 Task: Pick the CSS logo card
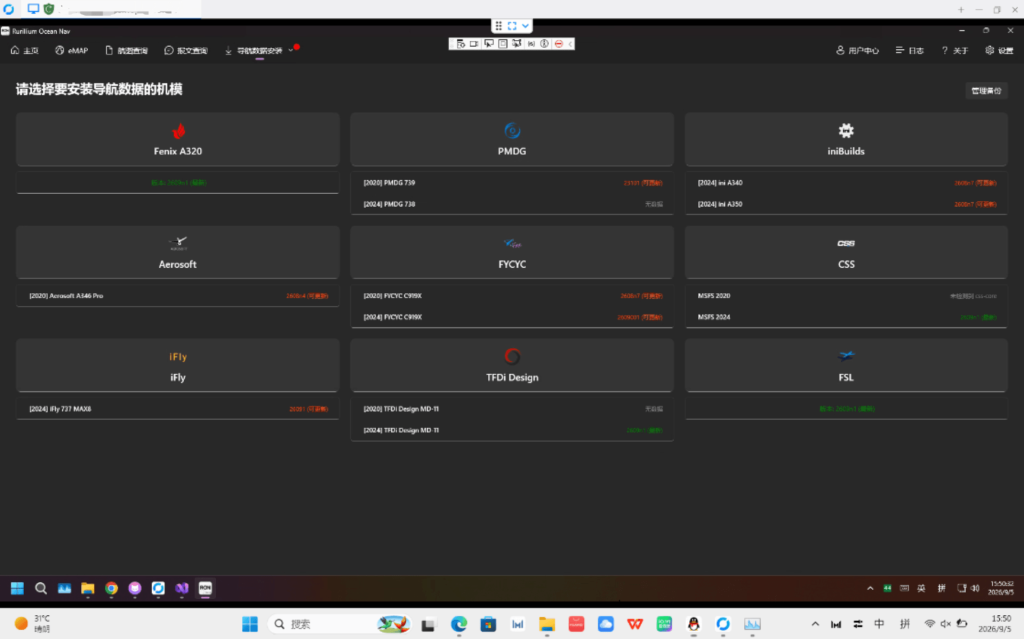(x=846, y=252)
